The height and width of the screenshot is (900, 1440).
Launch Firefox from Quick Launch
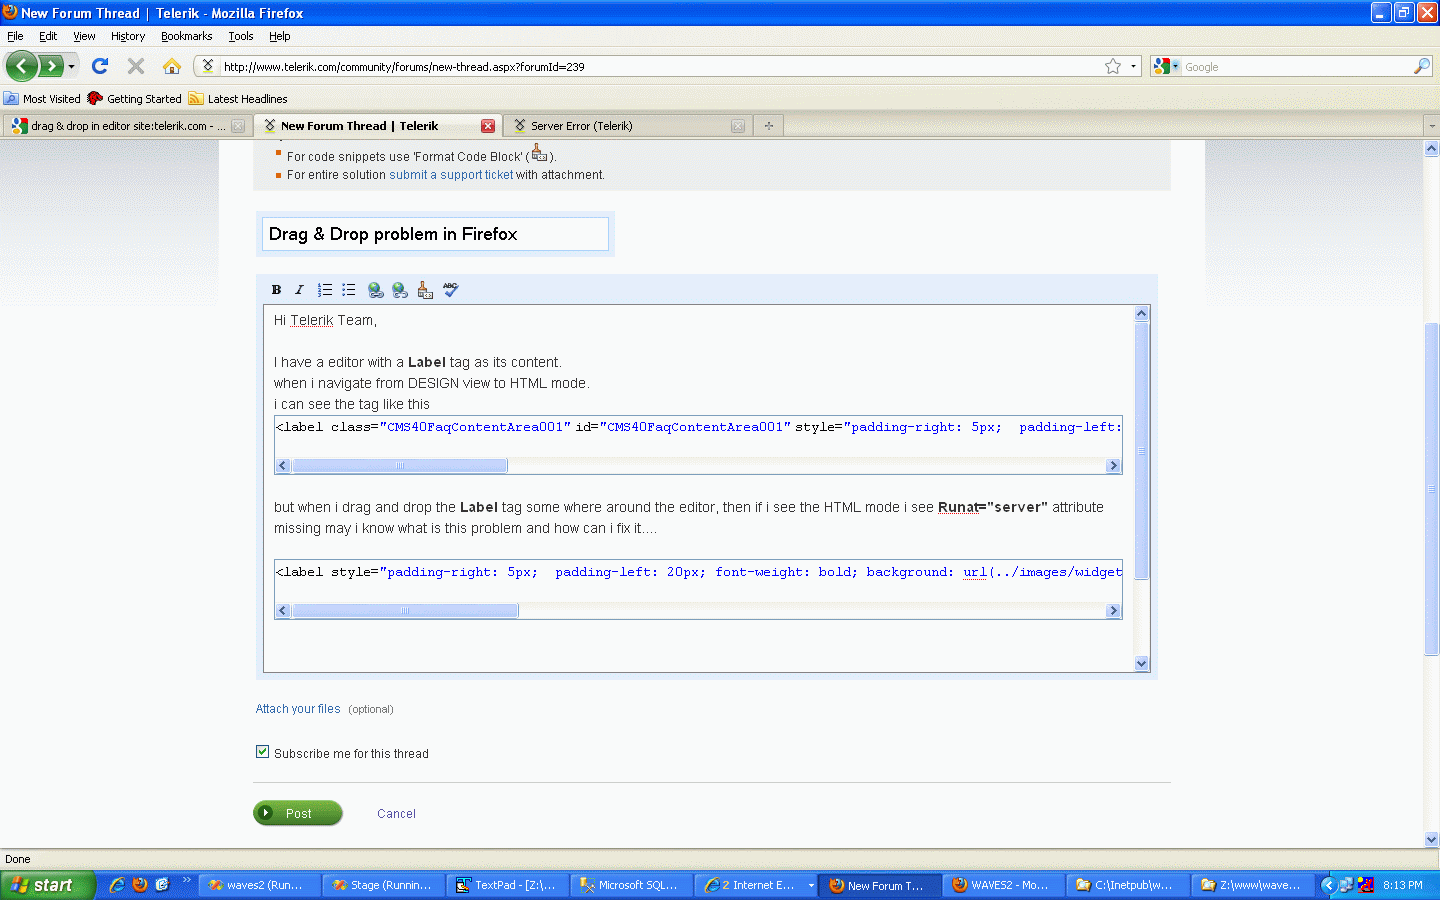(x=140, y=885)
